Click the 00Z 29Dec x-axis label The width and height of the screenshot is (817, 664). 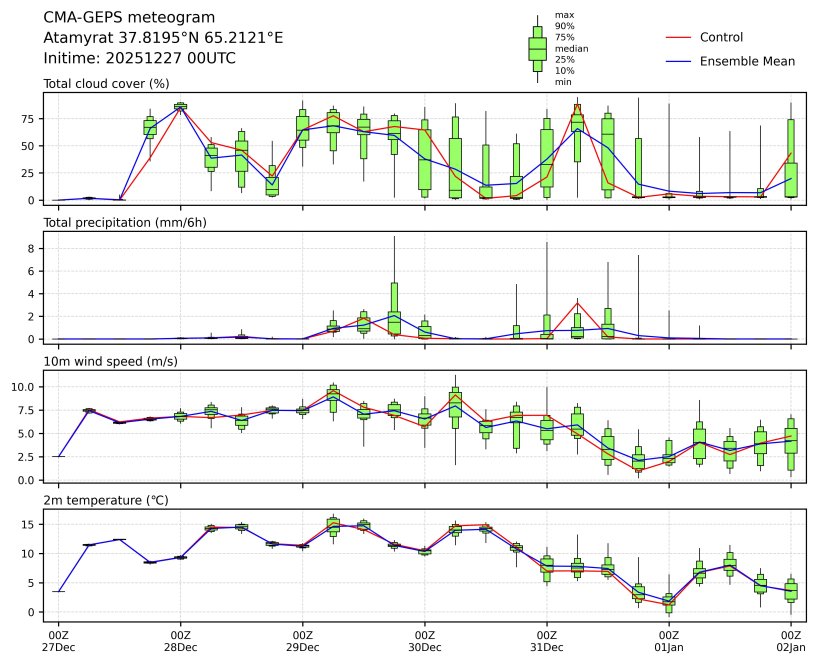(303, 640)
